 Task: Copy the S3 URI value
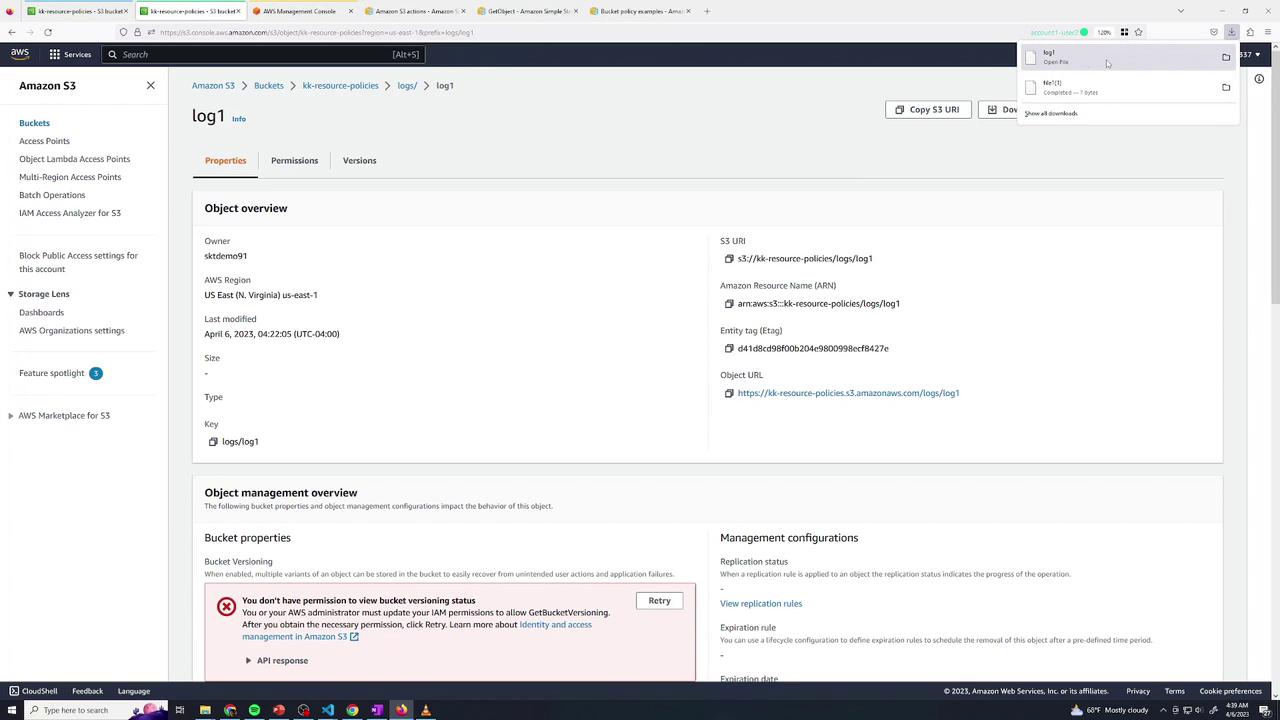tap(729, 259)
